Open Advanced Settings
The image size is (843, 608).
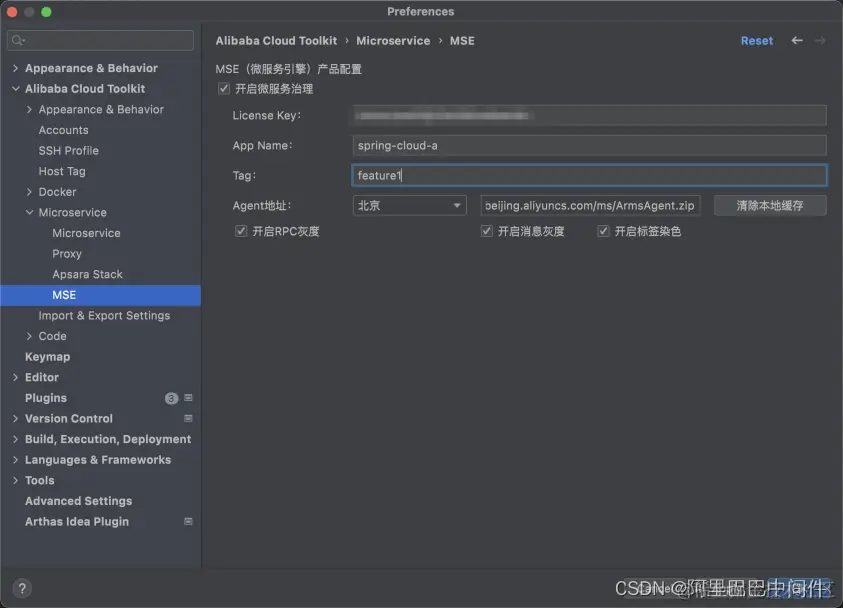(x=78, y=501)
